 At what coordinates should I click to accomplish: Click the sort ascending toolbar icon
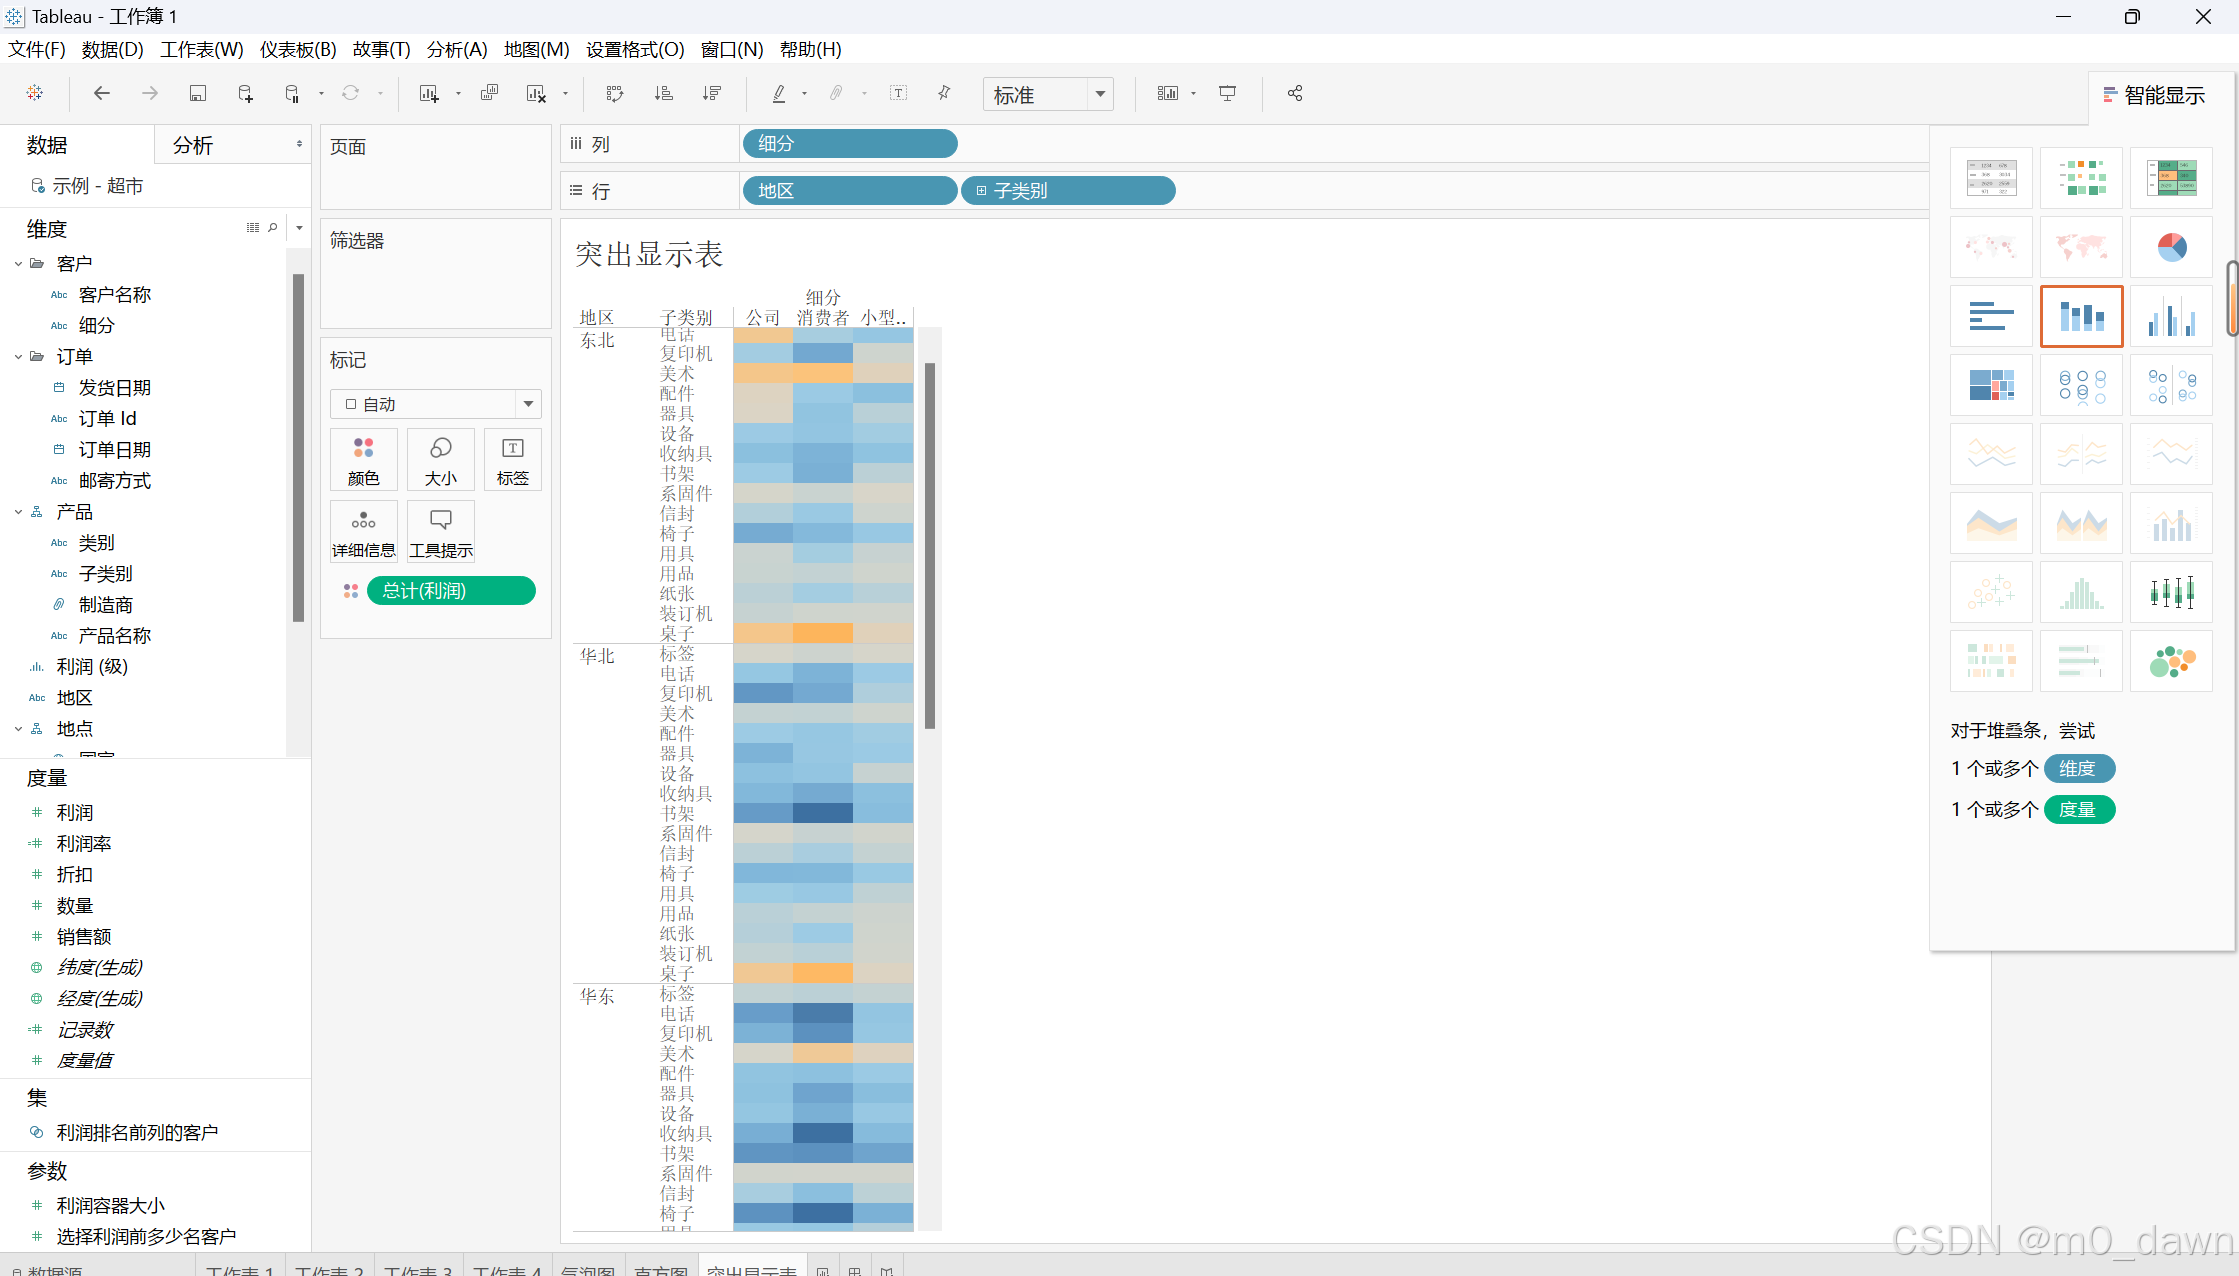click(663, 93)
